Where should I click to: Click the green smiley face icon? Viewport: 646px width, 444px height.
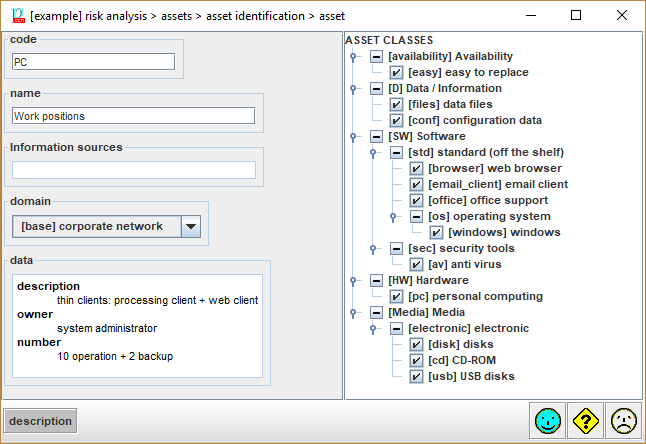548,421
